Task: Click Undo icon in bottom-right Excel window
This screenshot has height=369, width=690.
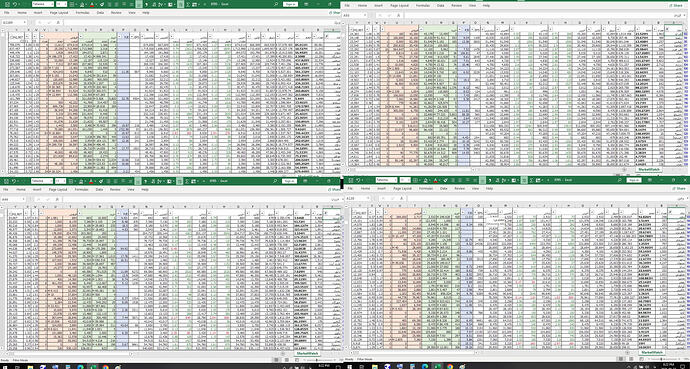Action: click(358, 180)
